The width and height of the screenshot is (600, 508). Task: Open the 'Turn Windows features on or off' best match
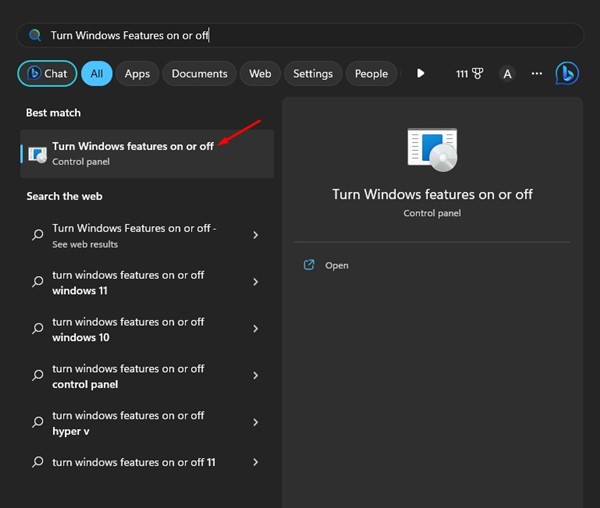point(133,153)
